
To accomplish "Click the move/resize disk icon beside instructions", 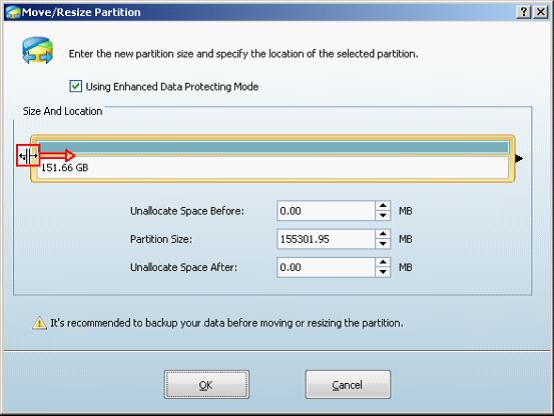I will tap(37, 51).
